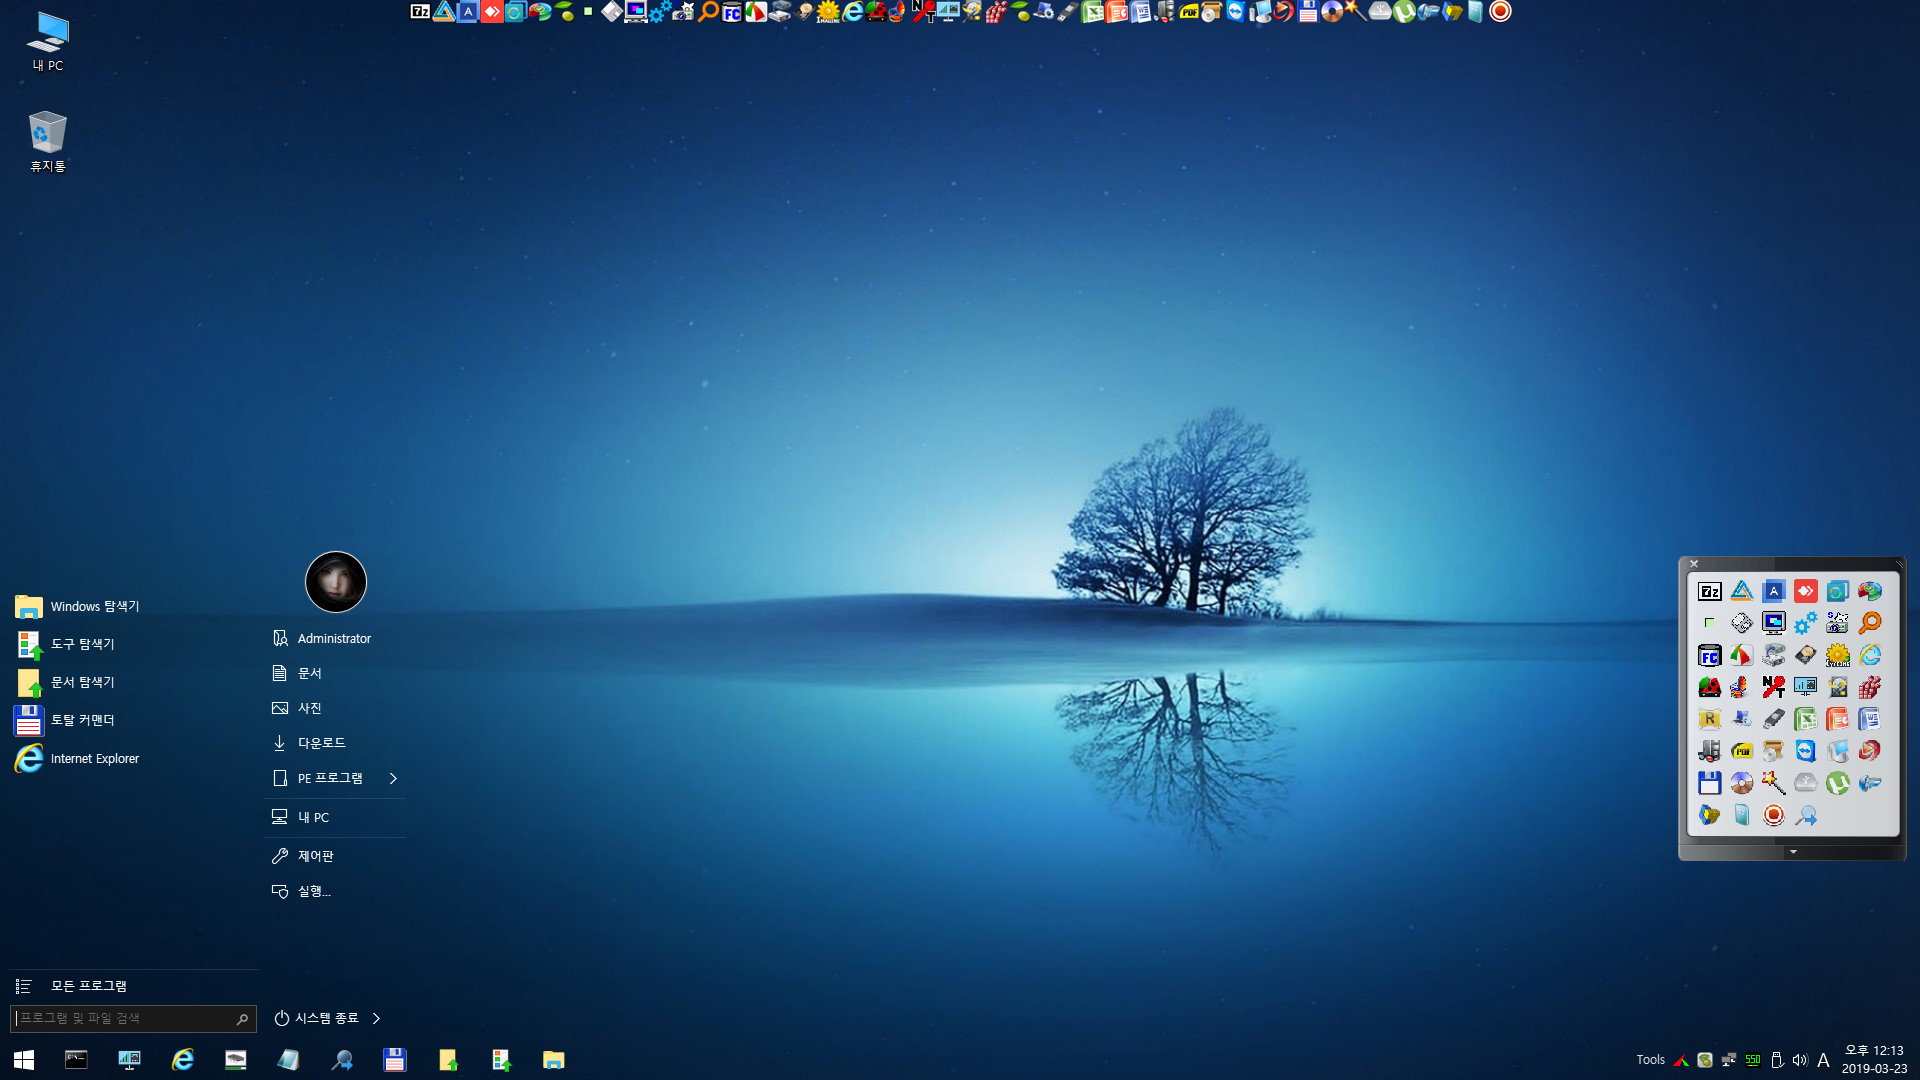Launch the yellow PDF viewer in launcher panel

1742,751
